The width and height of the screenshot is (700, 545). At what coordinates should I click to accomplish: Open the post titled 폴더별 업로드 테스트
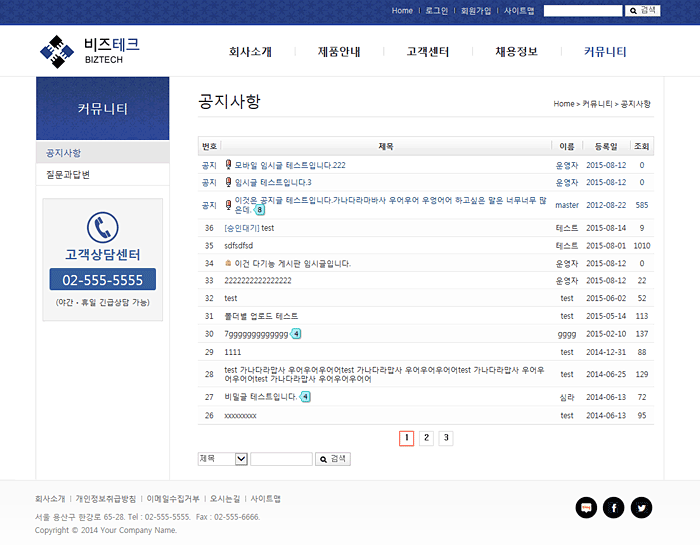(x=261, y=316)
